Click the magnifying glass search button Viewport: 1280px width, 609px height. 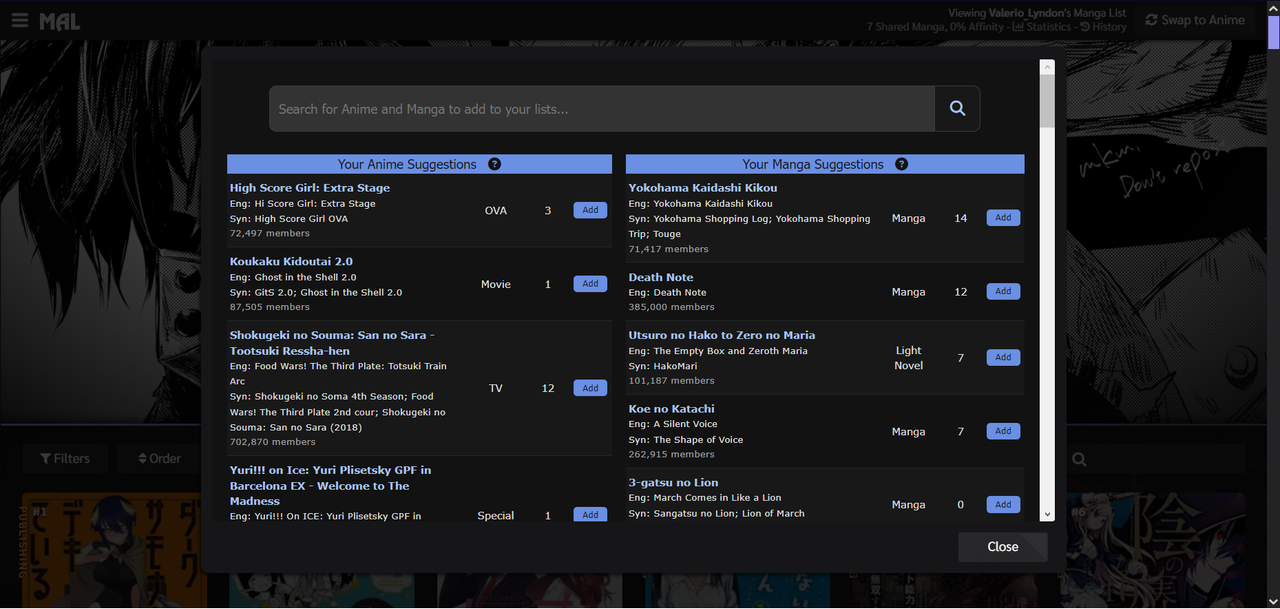pyautogui.click(x=957, y=109)
